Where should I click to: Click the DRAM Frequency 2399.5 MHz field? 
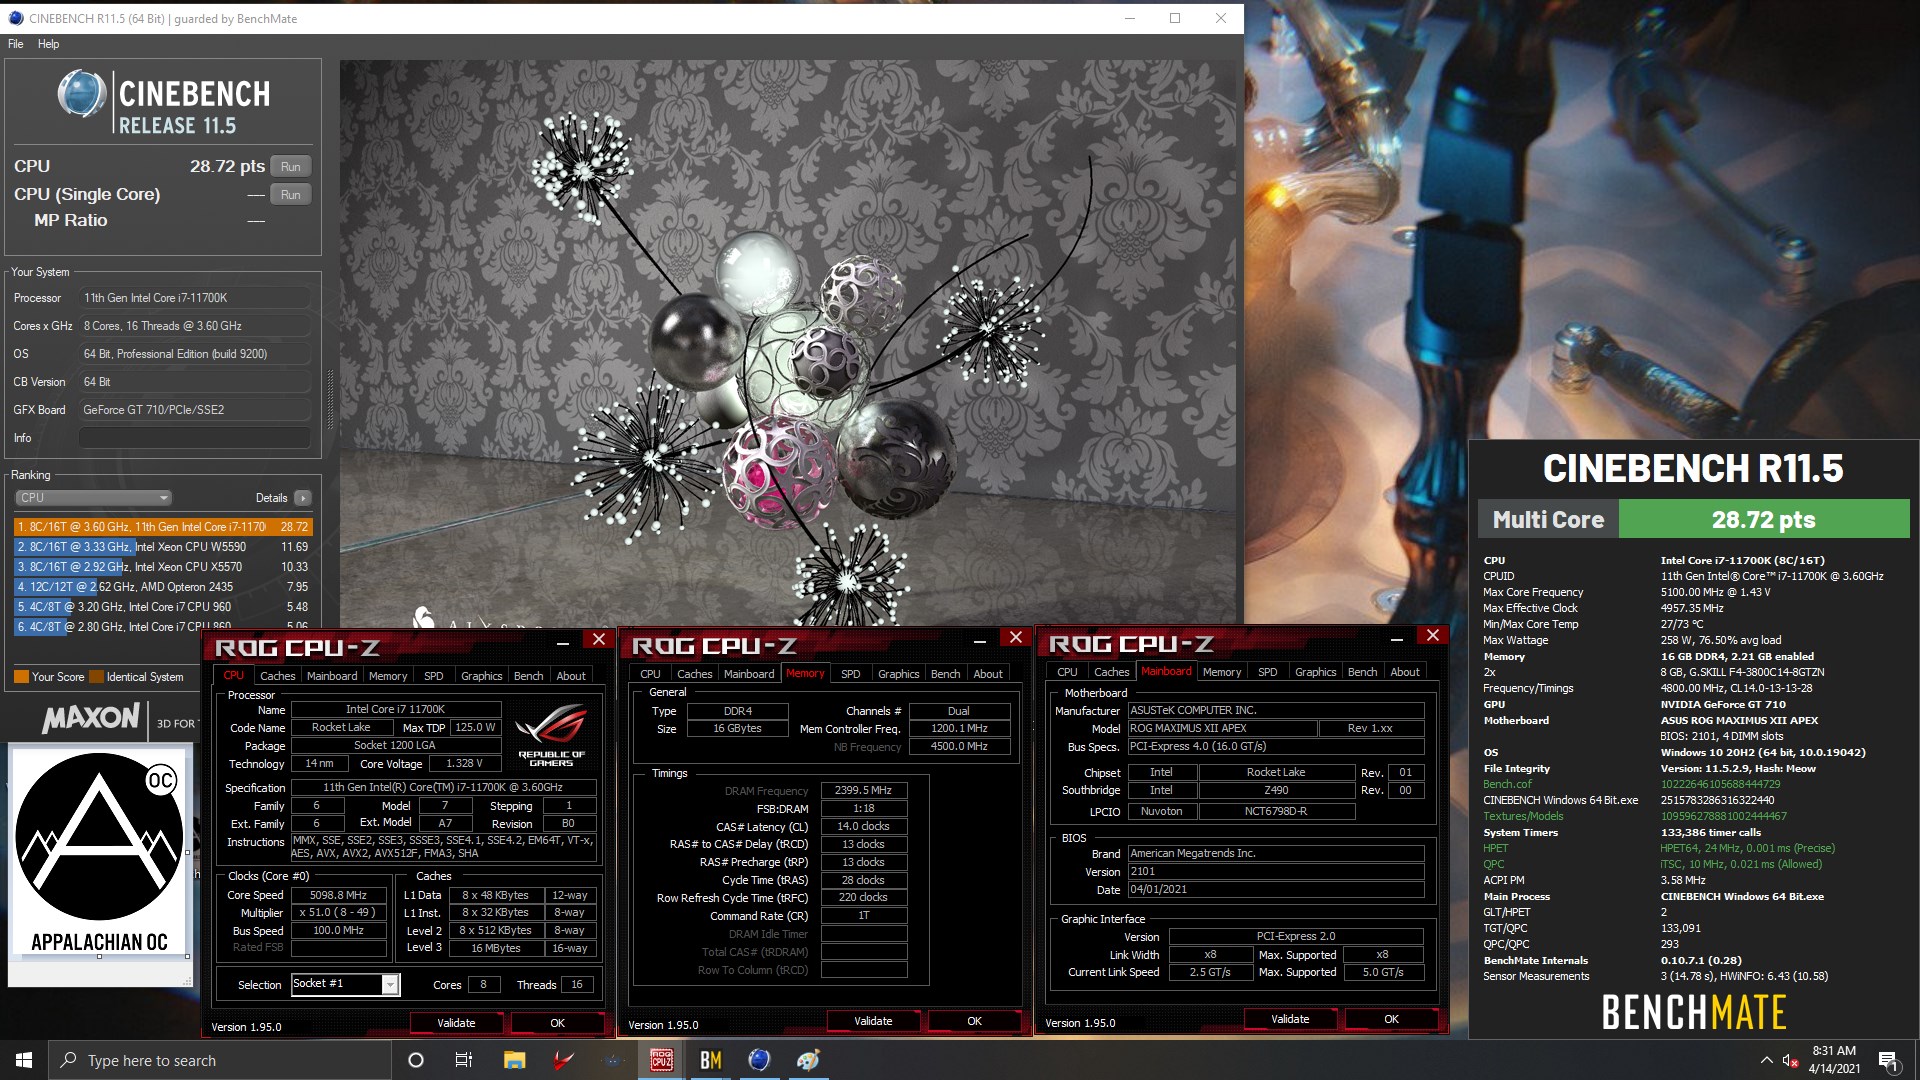pyautogui.click(x=864, y=791)
